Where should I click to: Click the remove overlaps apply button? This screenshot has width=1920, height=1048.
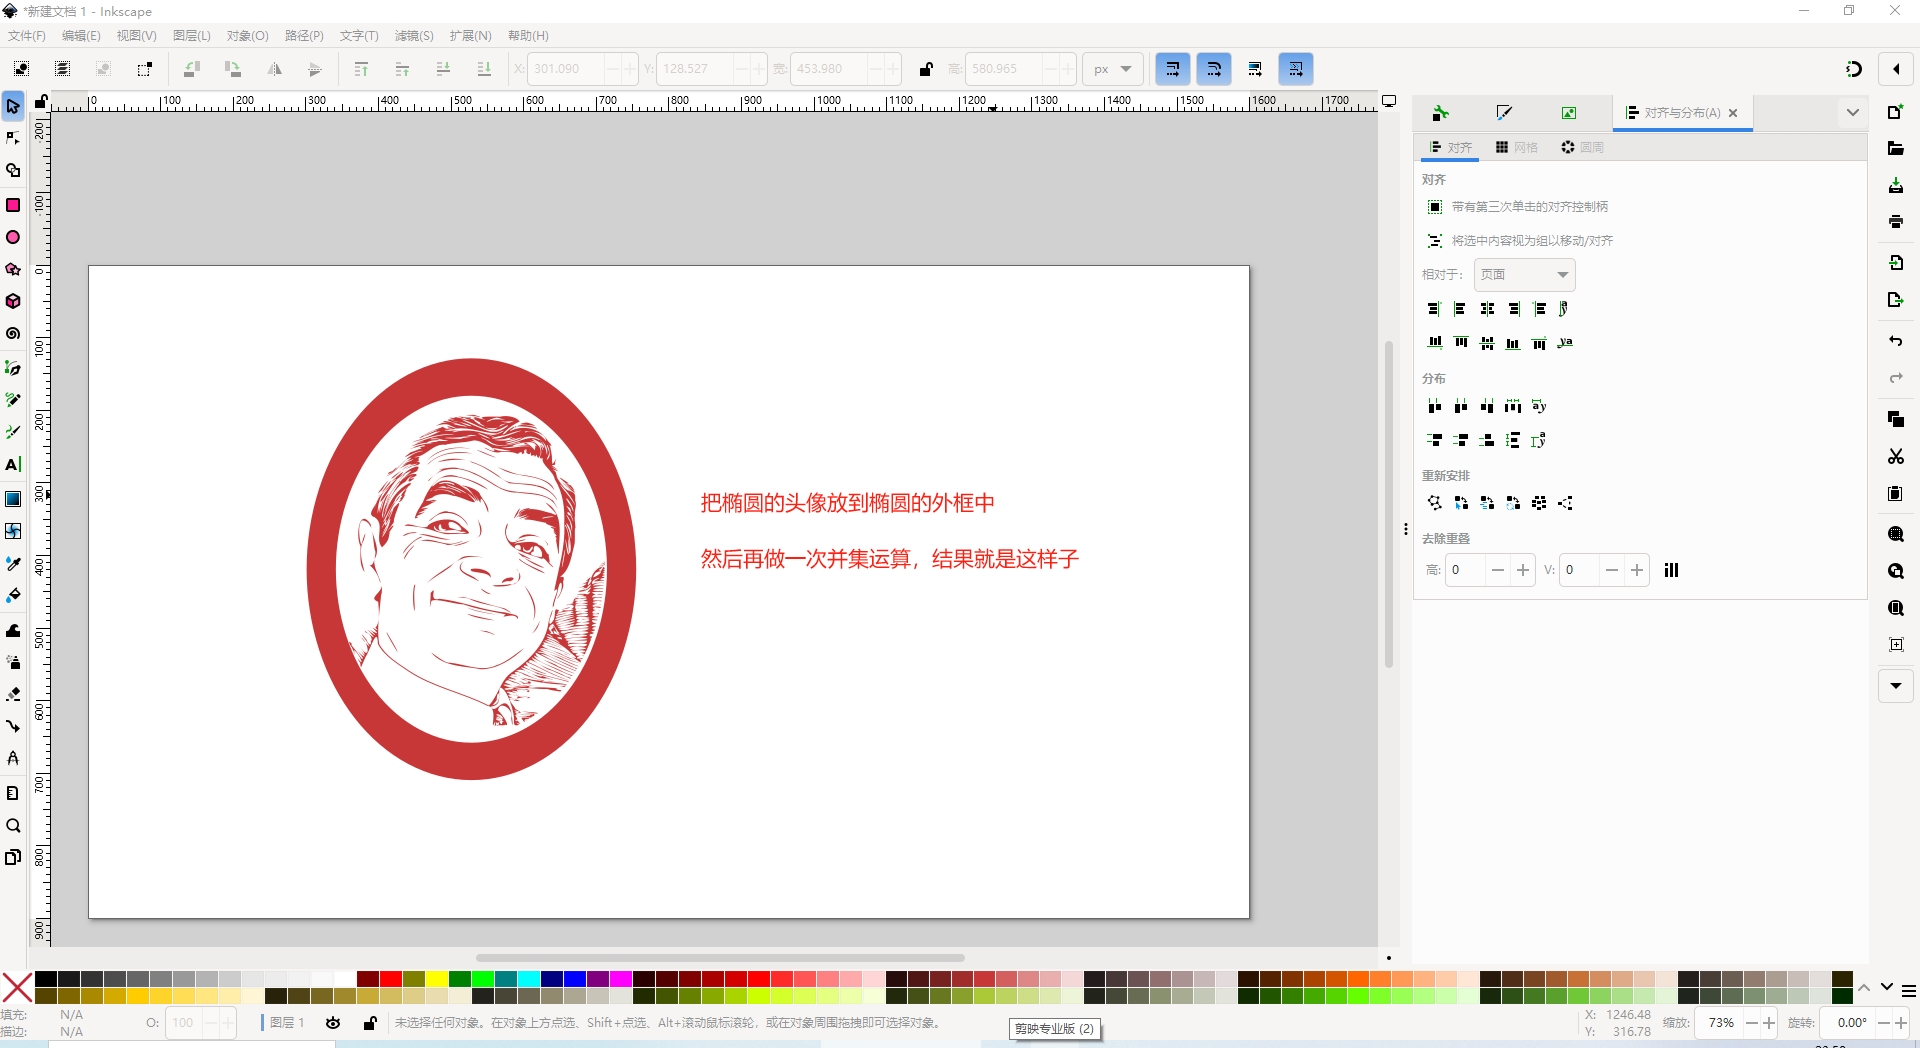point(1671,570)
